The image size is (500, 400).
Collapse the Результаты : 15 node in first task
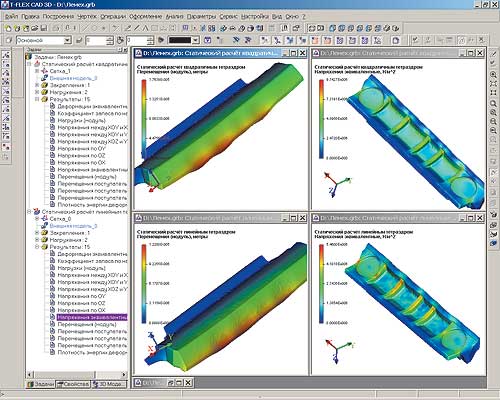pos(37,99)
